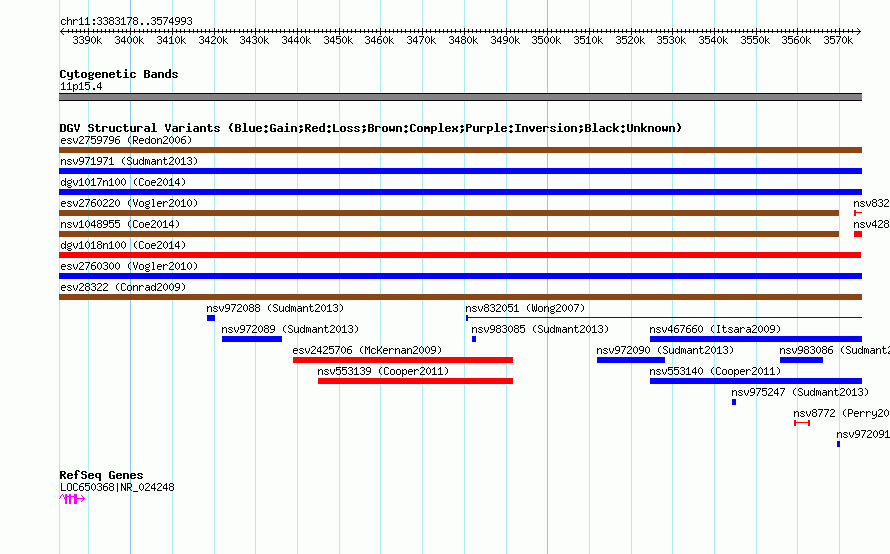
Task: Select the nsv983086 blue bar
Action: [801, 360]
